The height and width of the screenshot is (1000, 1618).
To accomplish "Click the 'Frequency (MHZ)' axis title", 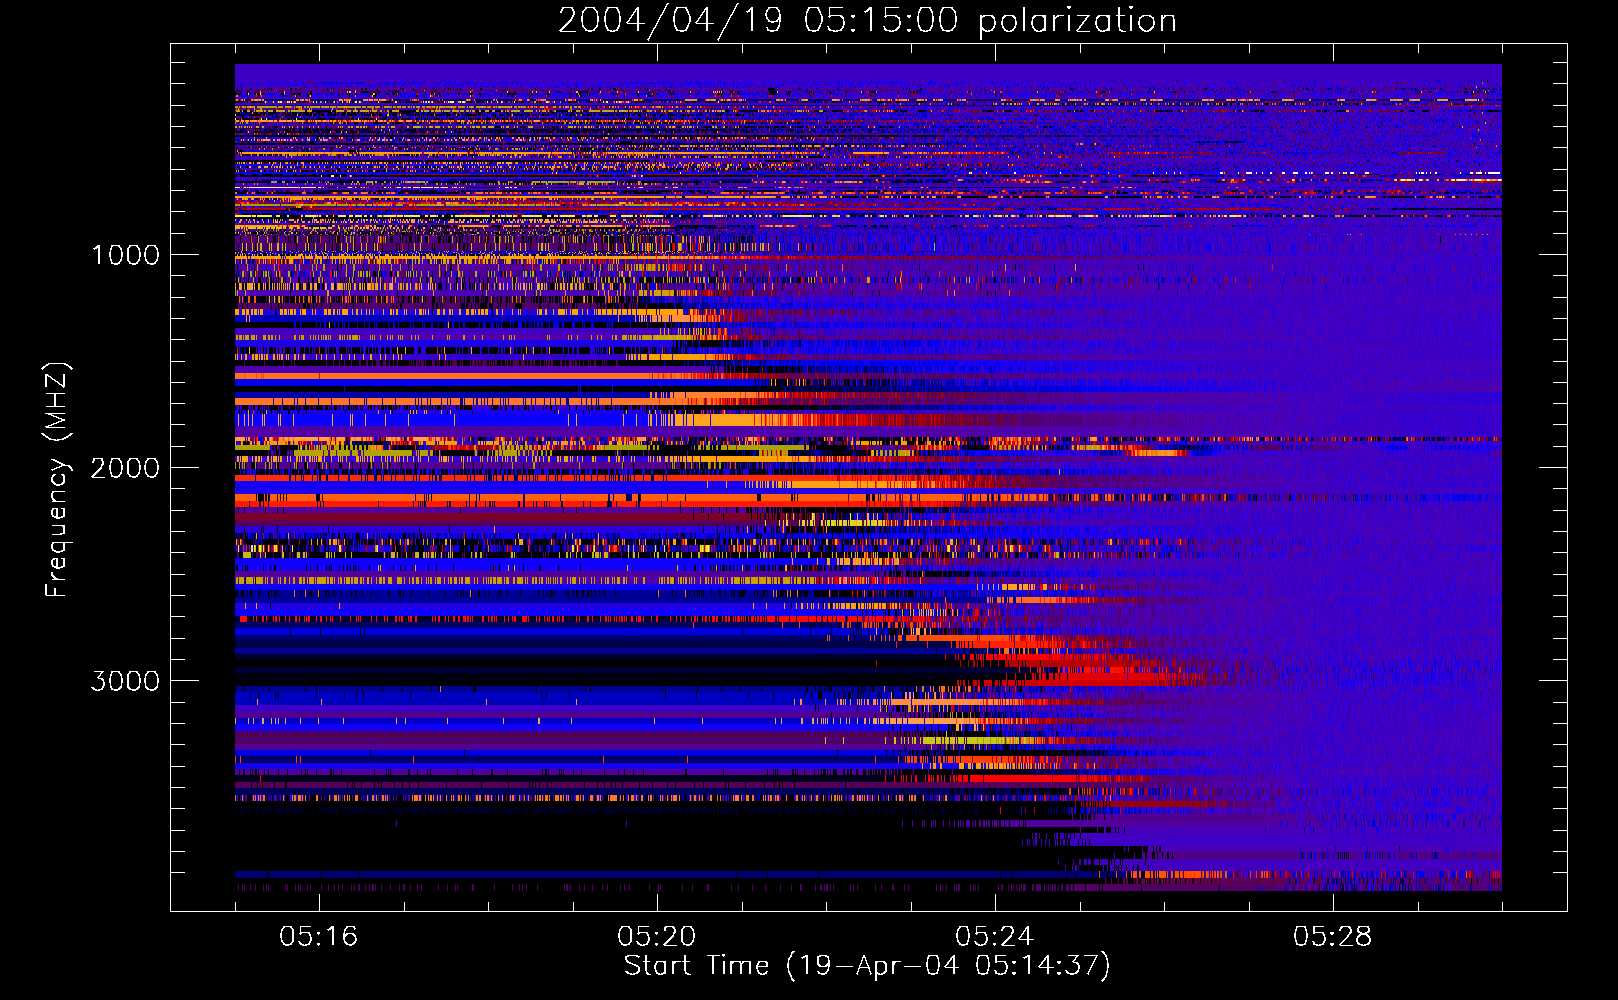I will pos(57,480).
